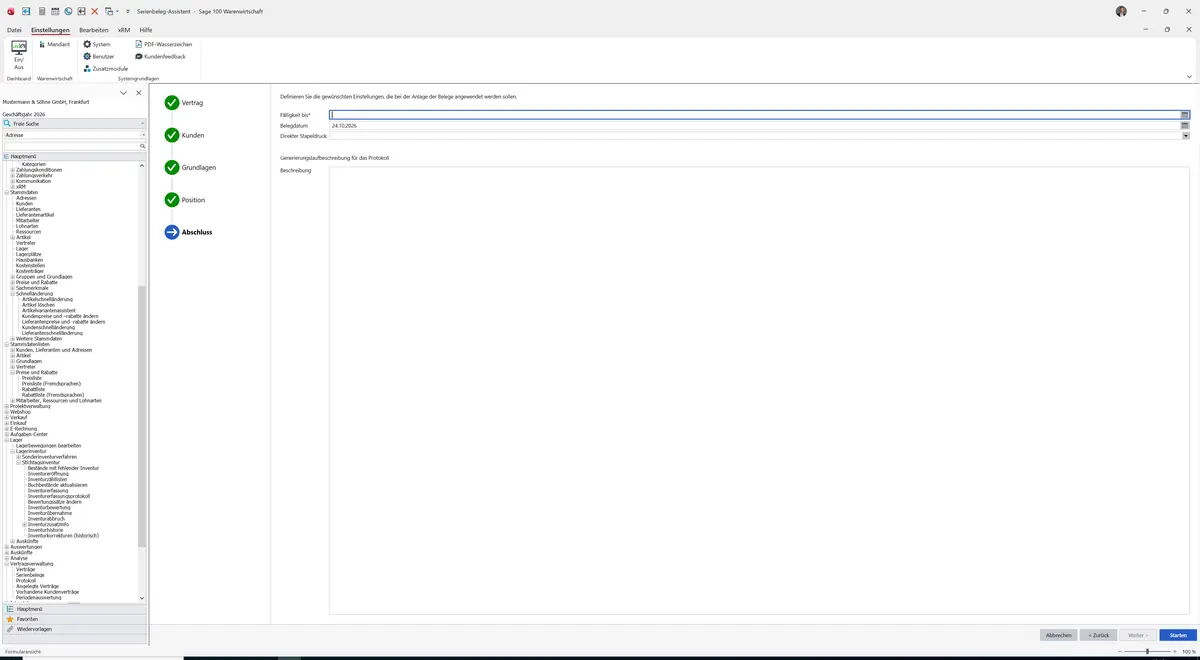
Task: Close the navigation pane with its X icon
Action: pyautogui.click(x=138, y=93)
